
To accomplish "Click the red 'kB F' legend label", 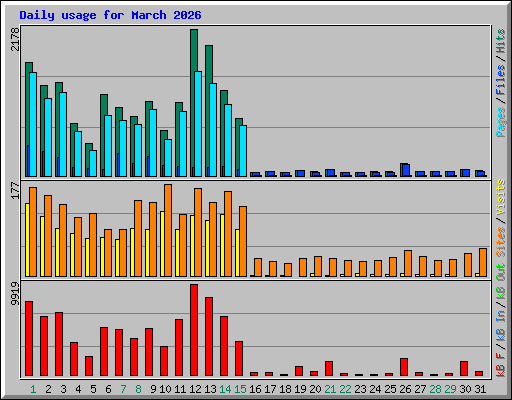I will click(x=501, y=365).
